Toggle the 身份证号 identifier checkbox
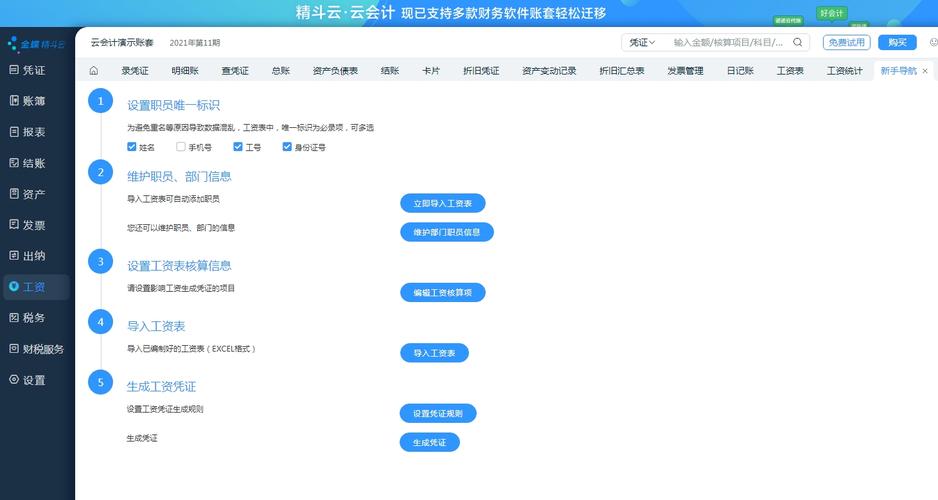The width and height of the screenshot is (938, 500). (x=287, y=147)
